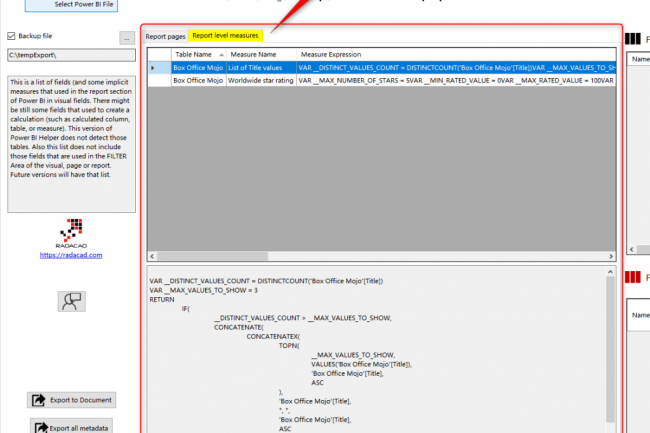
Task: Click the VAR __MAX_VALUES_TO_SHOW = 3 line
Action: click(204, 290)
